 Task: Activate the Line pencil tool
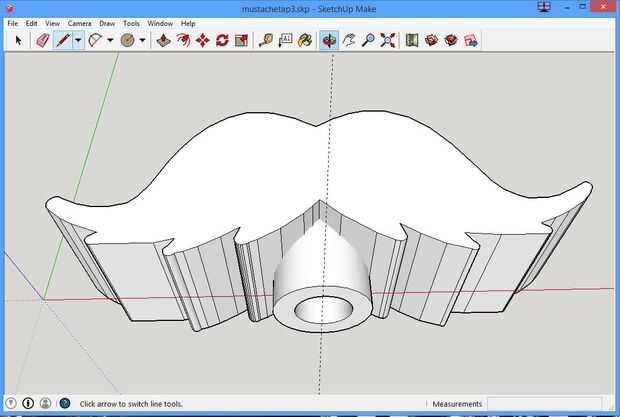[63, 40]
